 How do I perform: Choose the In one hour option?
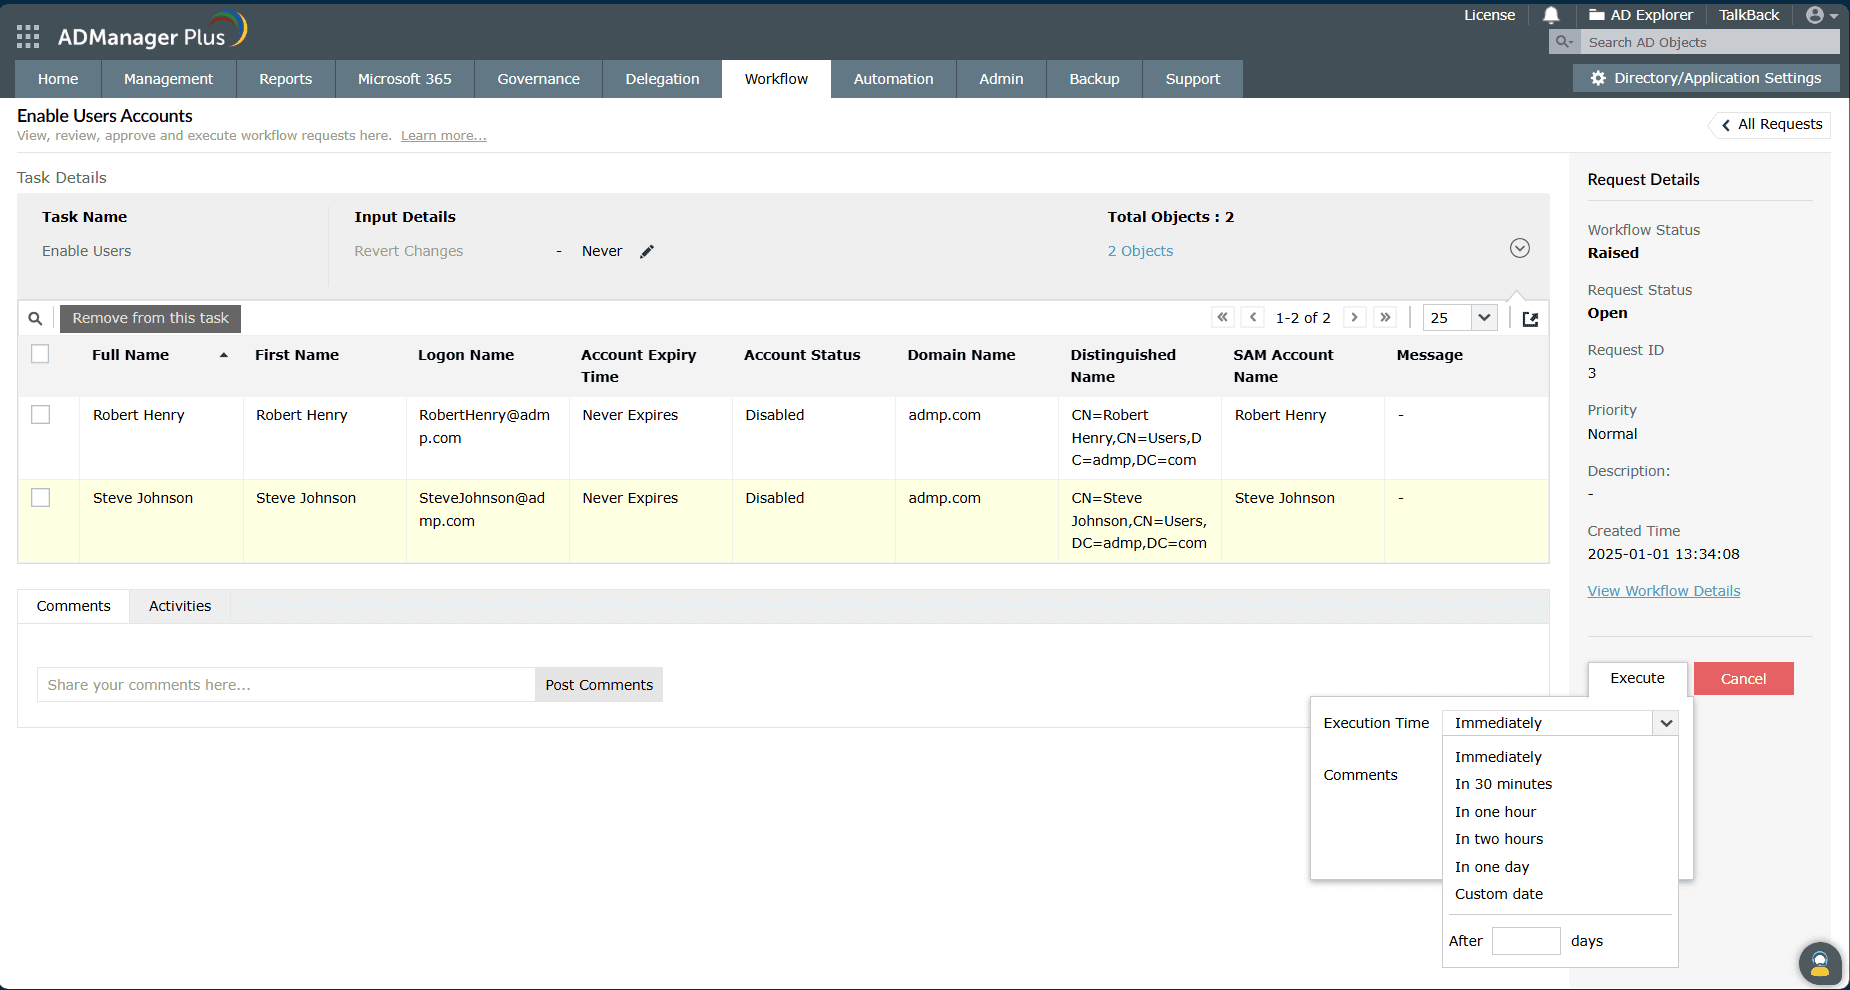click(1495, 812)
